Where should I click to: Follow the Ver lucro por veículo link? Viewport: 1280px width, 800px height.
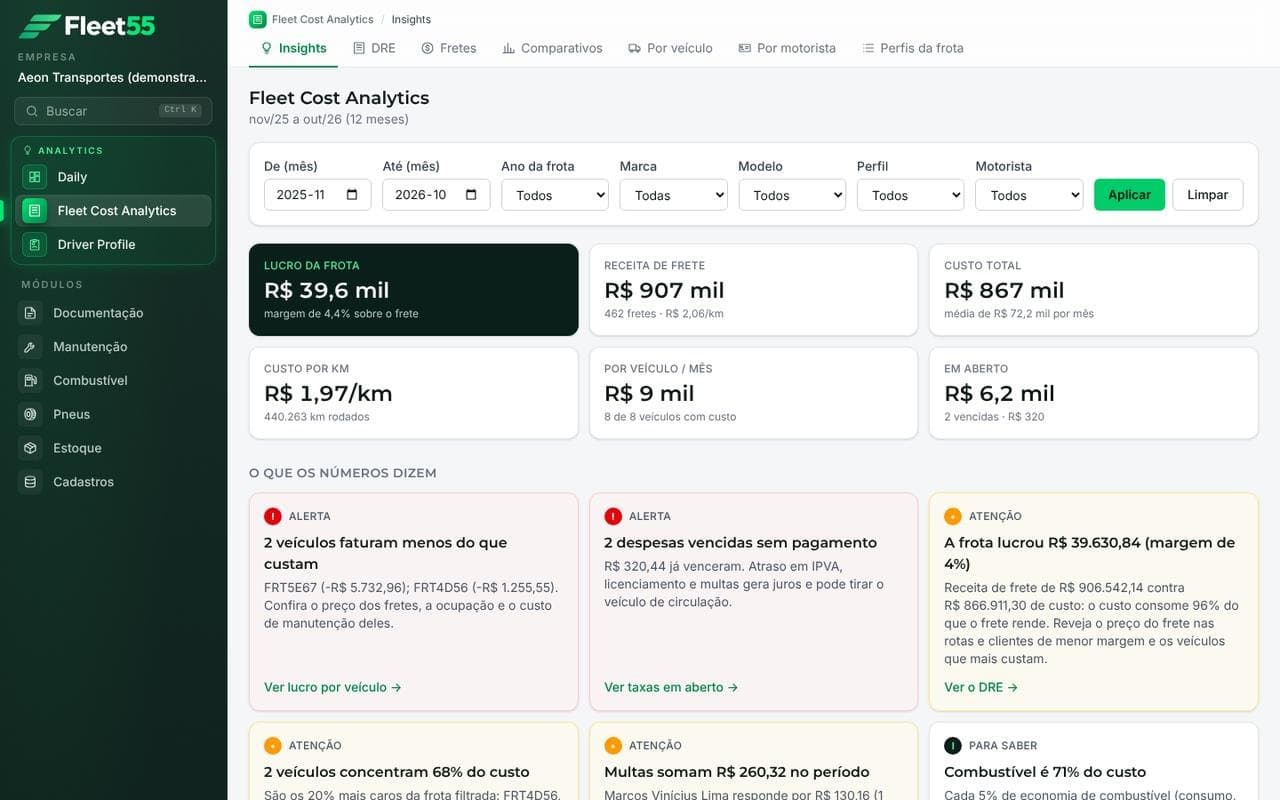pos(333,687)
